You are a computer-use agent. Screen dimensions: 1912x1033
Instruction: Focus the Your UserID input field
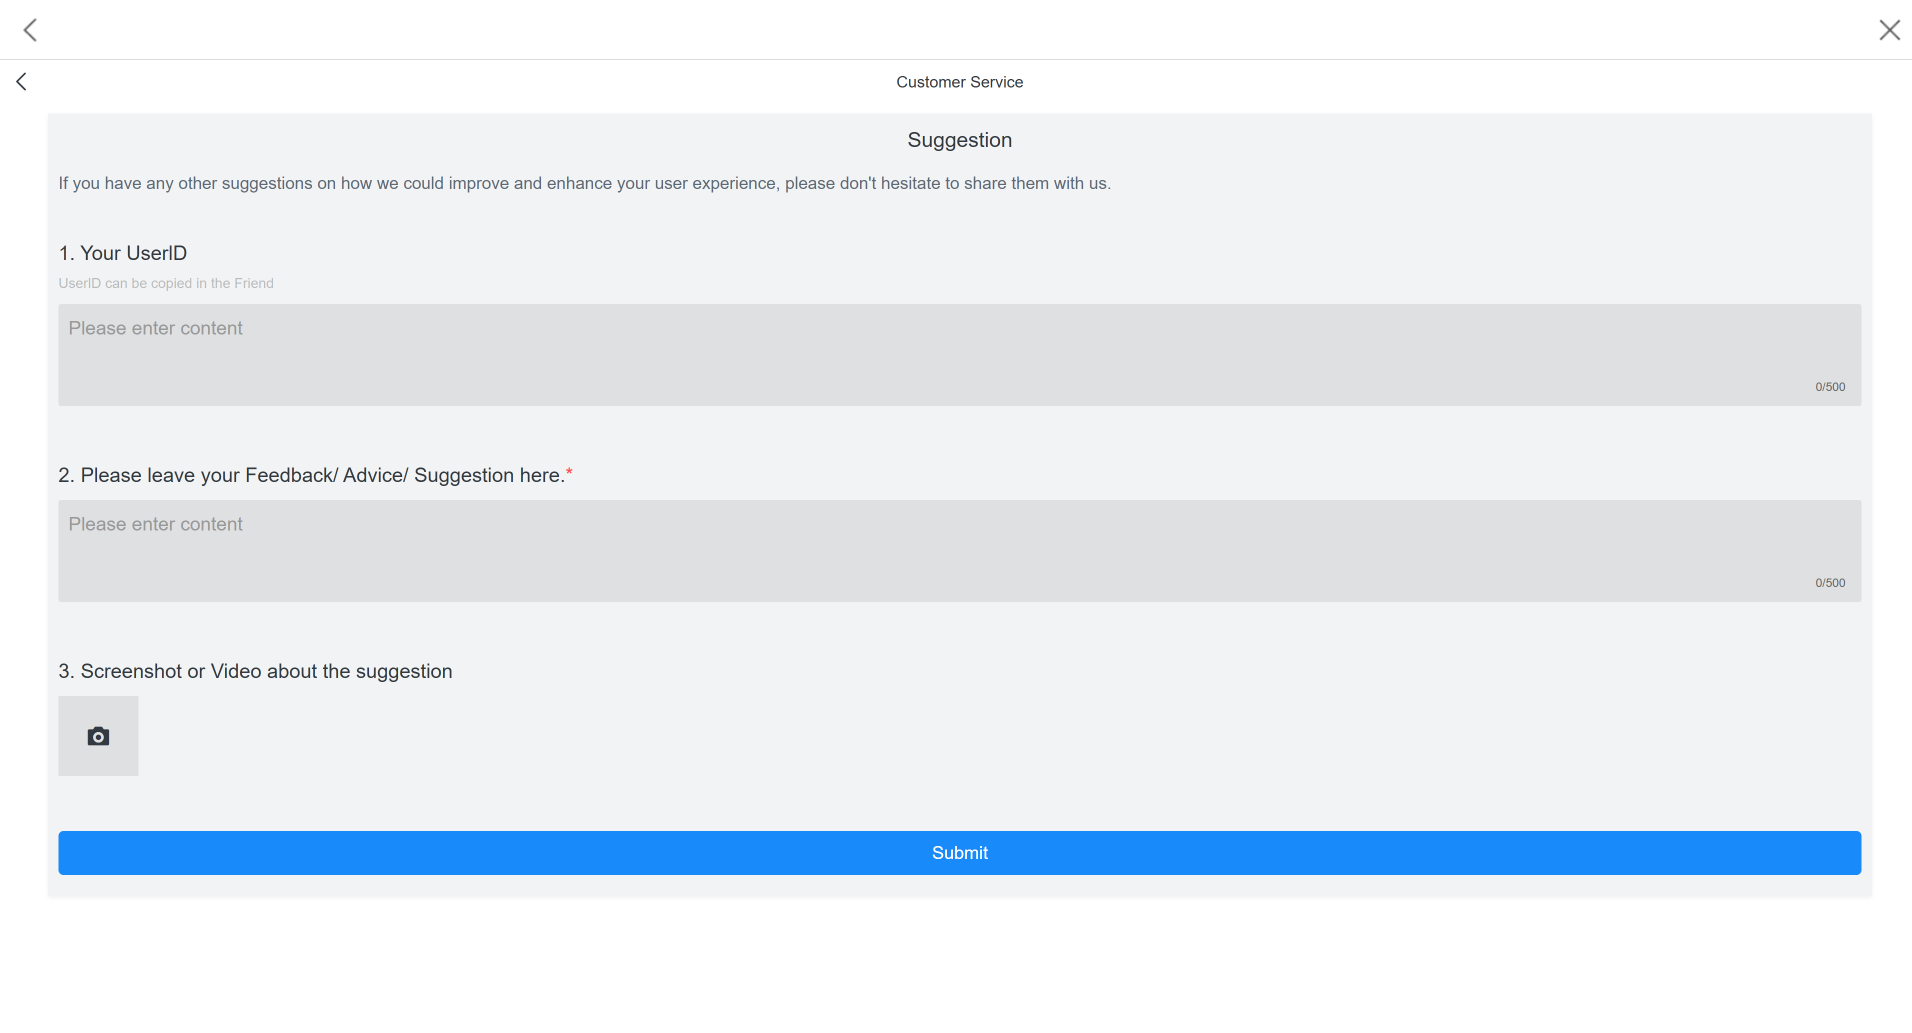959,355
